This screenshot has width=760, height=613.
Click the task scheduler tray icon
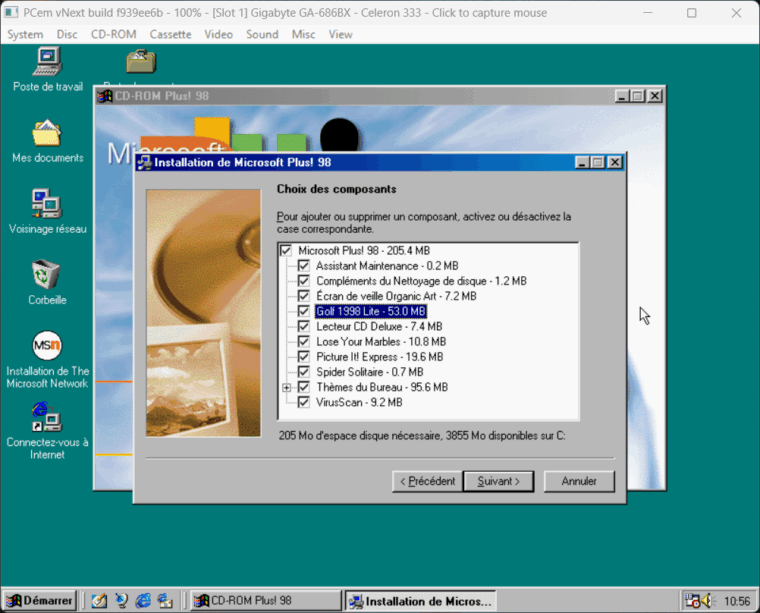pos(692,601)
